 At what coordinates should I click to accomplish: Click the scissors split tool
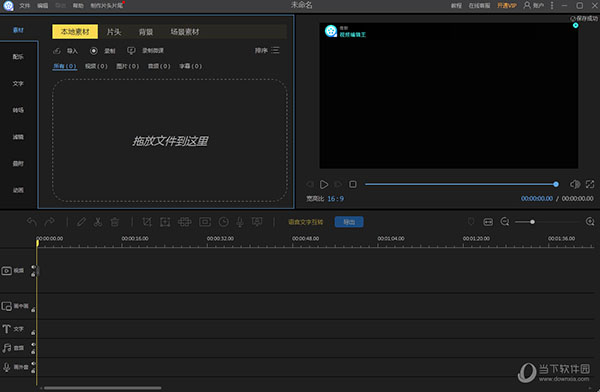pyautogui.click(x=98, y=222)
